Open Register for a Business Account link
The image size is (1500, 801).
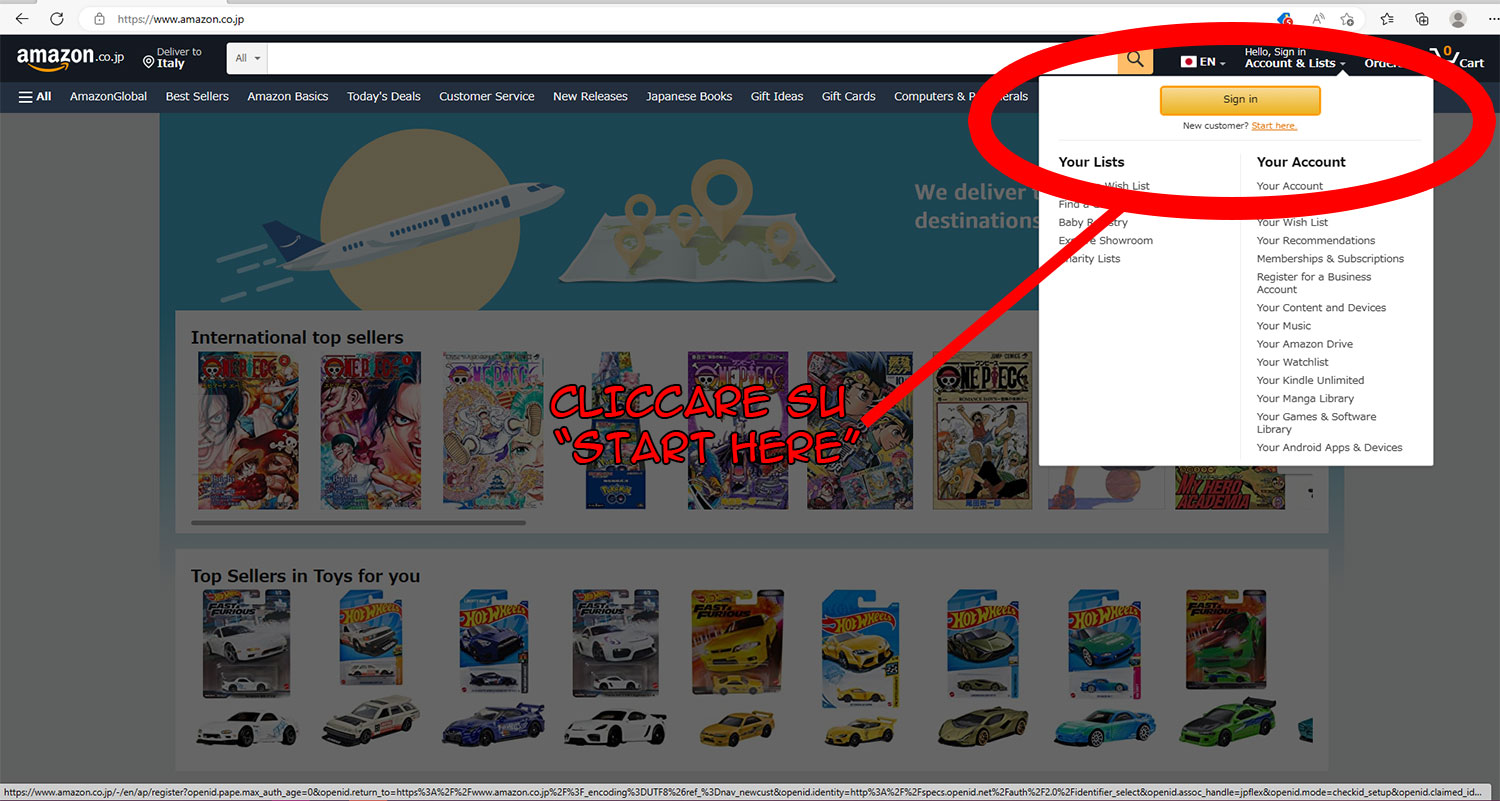(x=1314, y=283)
